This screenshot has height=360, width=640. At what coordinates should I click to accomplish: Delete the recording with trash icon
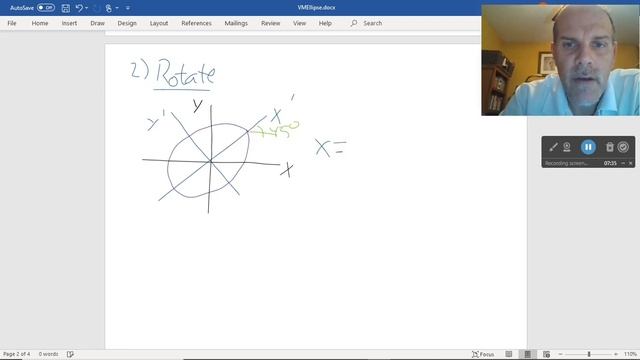tap(609, 147)
